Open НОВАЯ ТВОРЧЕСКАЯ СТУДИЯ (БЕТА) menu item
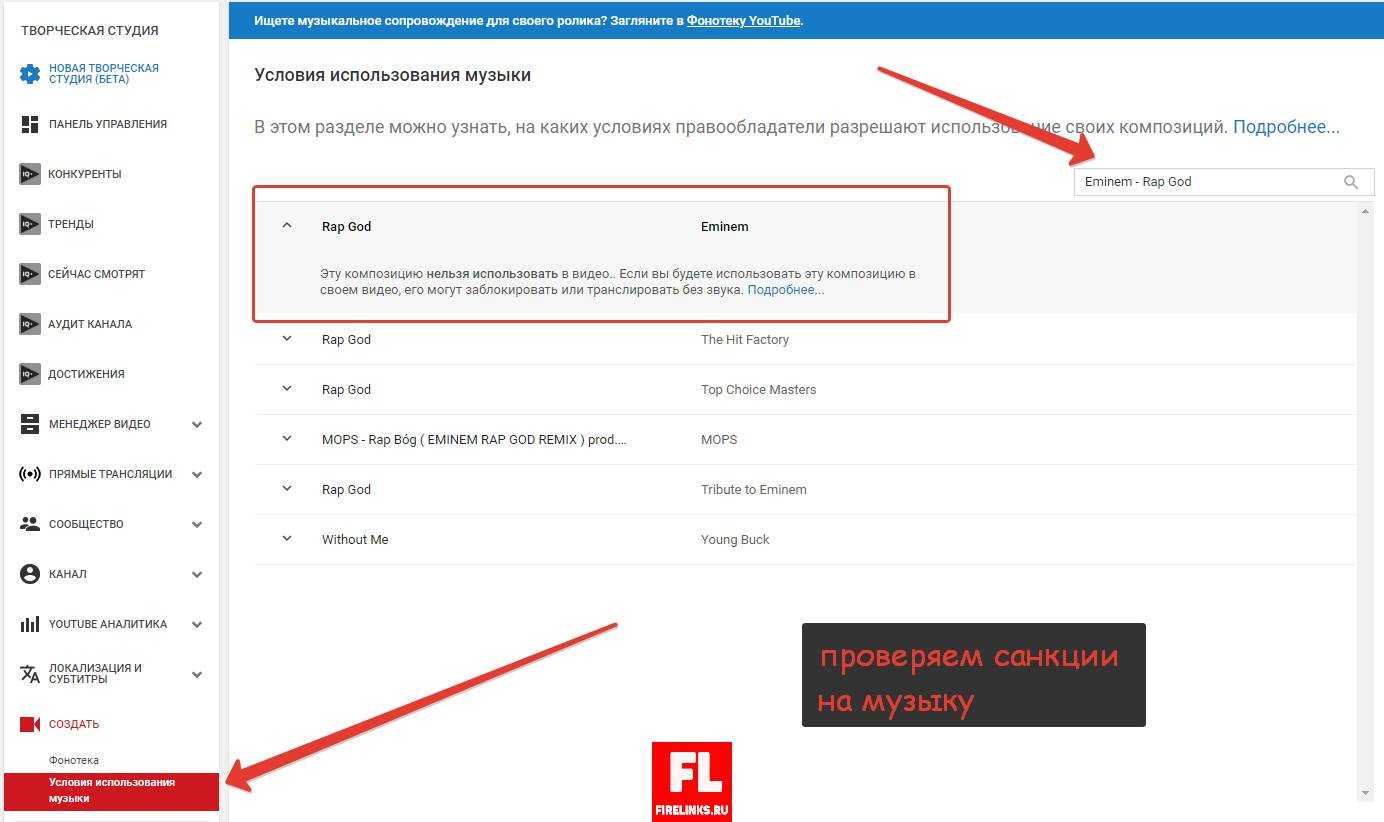Screen dimensions: 1384x822 point(104,74)
